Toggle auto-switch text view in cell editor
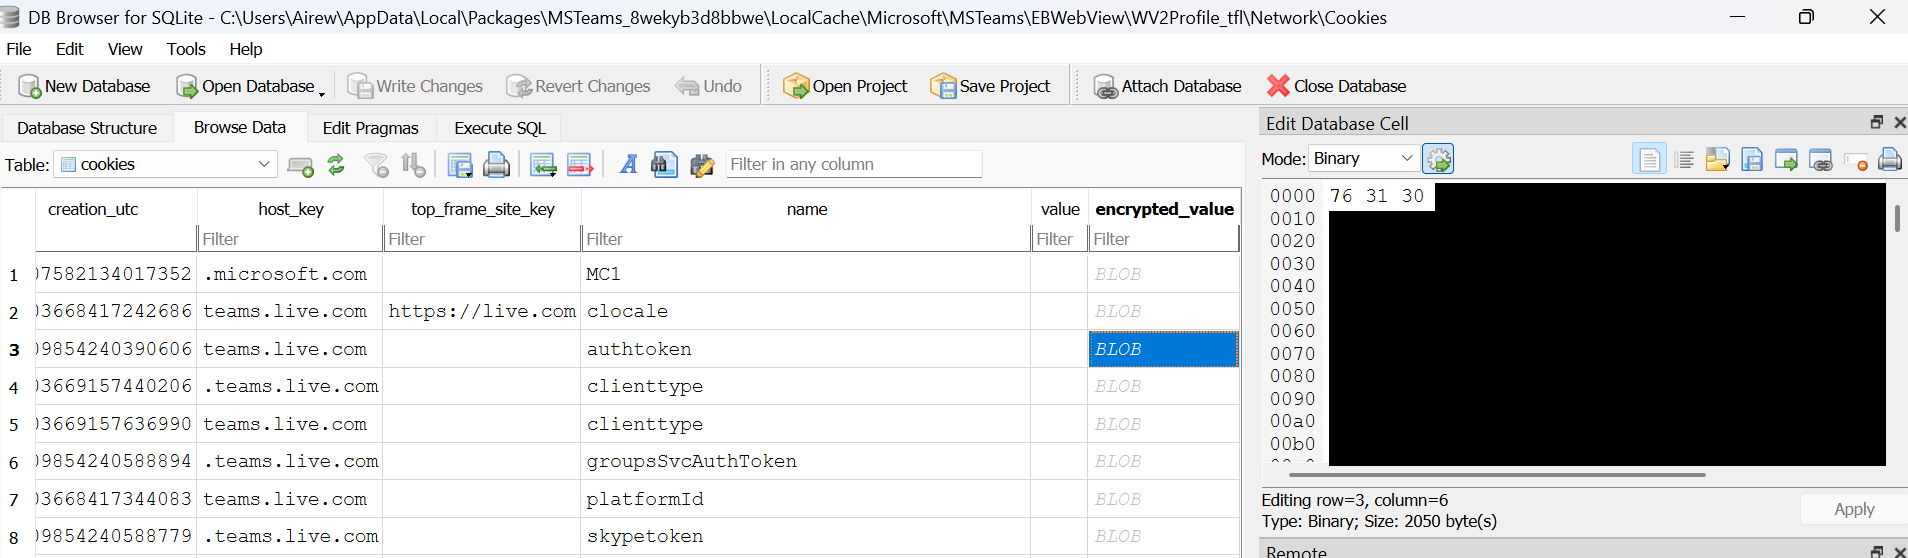Viewport: 1908px width, 558px height. 1649,159
